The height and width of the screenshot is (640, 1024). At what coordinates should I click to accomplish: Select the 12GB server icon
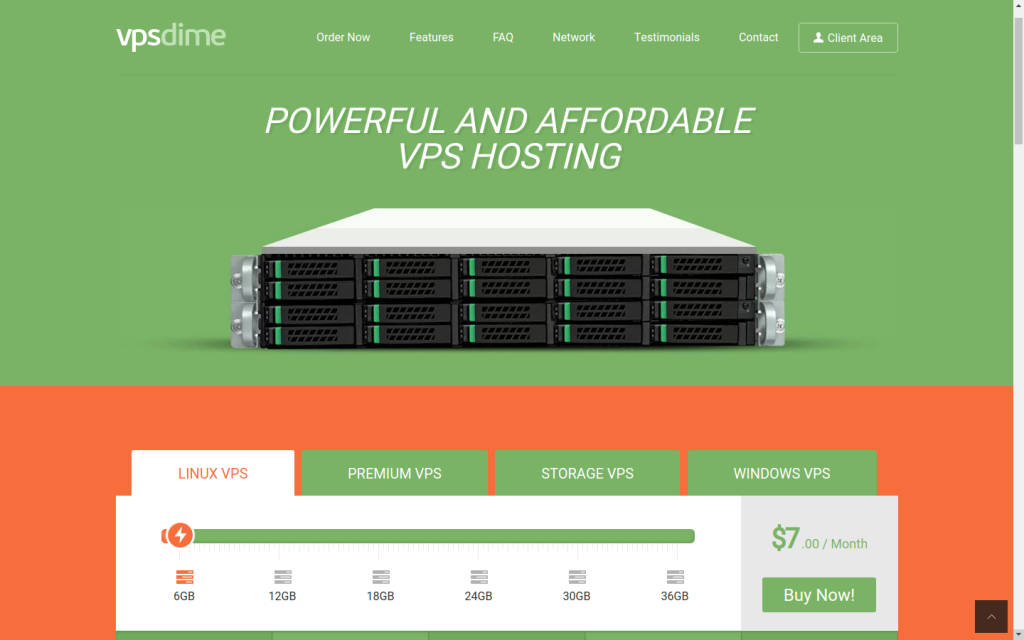tap(283, 577)
